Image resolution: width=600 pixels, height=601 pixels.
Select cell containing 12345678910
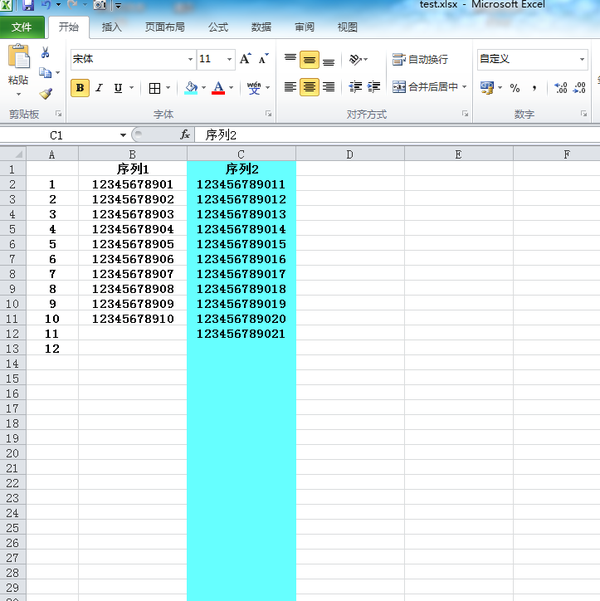133,319
